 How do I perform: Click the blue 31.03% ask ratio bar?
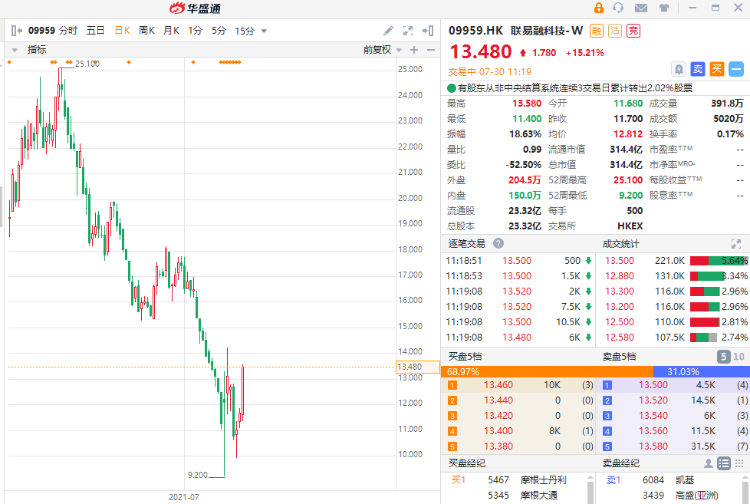[701, 372]
